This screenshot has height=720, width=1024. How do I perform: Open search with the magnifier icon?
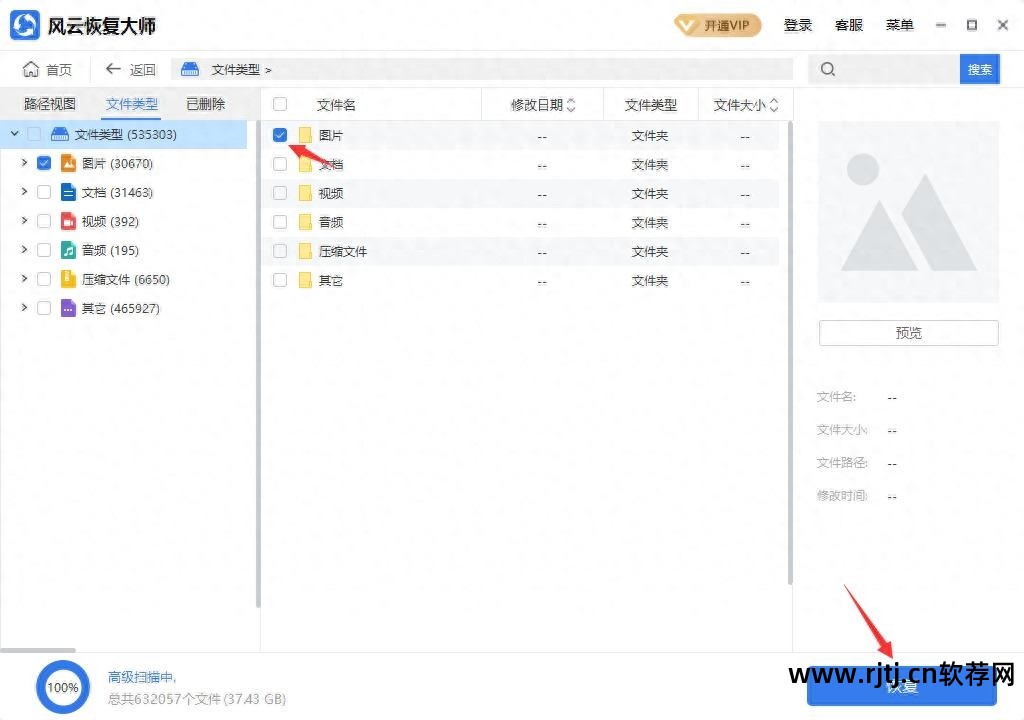(x=826, y=69)
